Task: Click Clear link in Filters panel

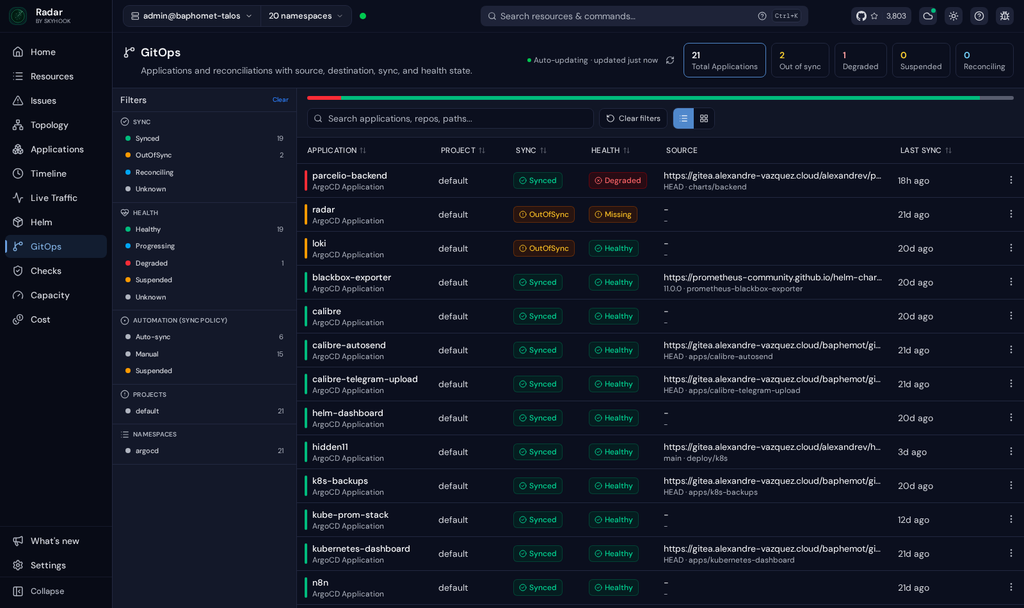Action: [280, 100]
